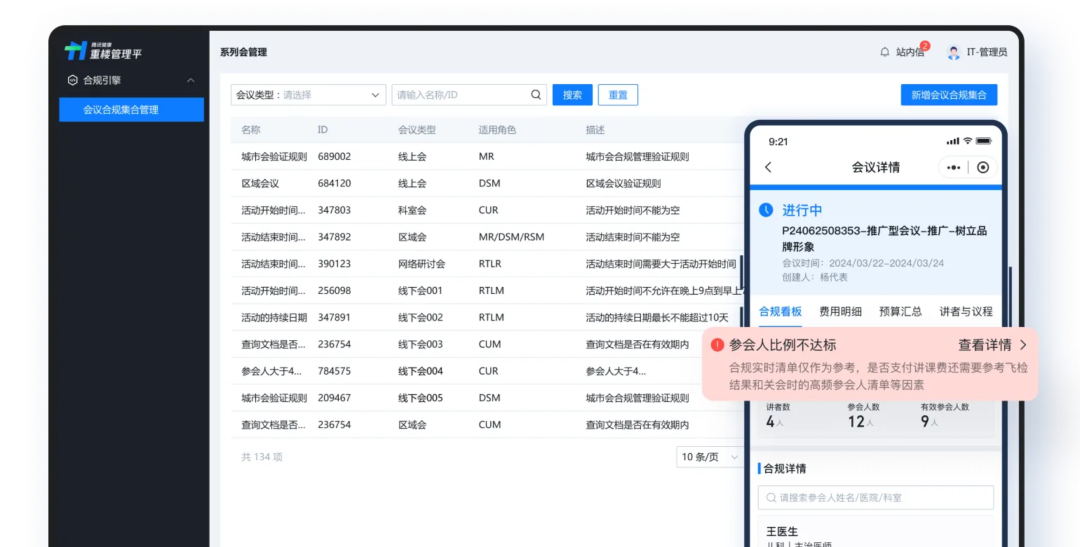Click the 请搜索参会人 search field
Image resolution: width=1080 pixels, height=547 pixels.
(x=875, y=497)
